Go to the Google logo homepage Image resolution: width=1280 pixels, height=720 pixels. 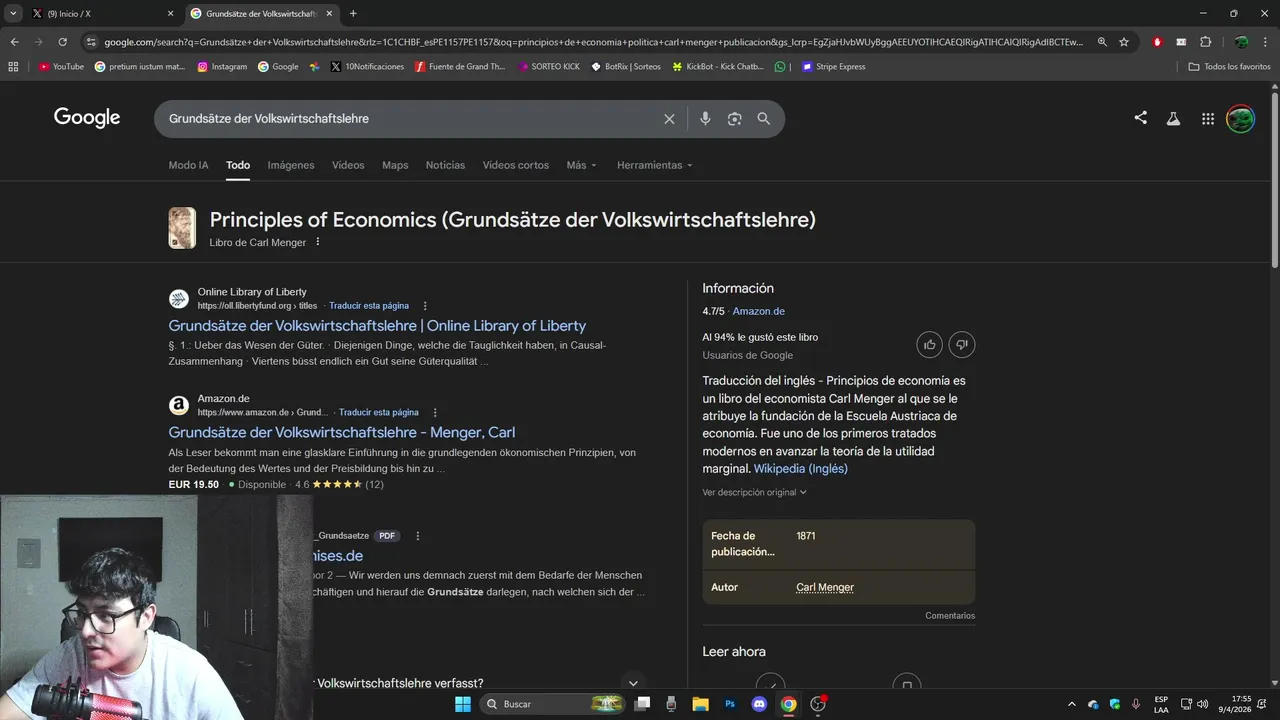click(87, 118)
